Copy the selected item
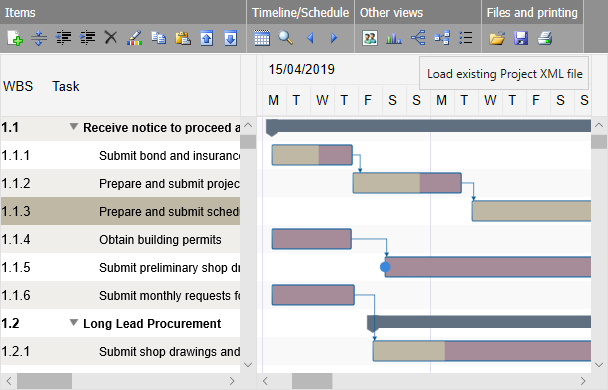608x390 pixels. point(159,38)
